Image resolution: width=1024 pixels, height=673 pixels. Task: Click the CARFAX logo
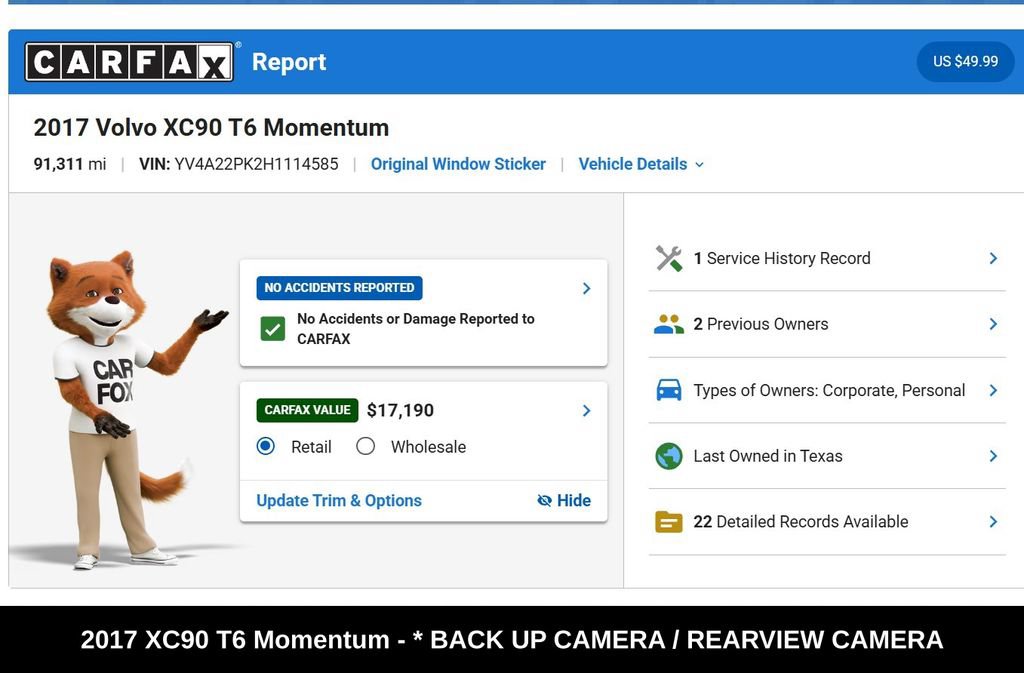pos(129,62)
